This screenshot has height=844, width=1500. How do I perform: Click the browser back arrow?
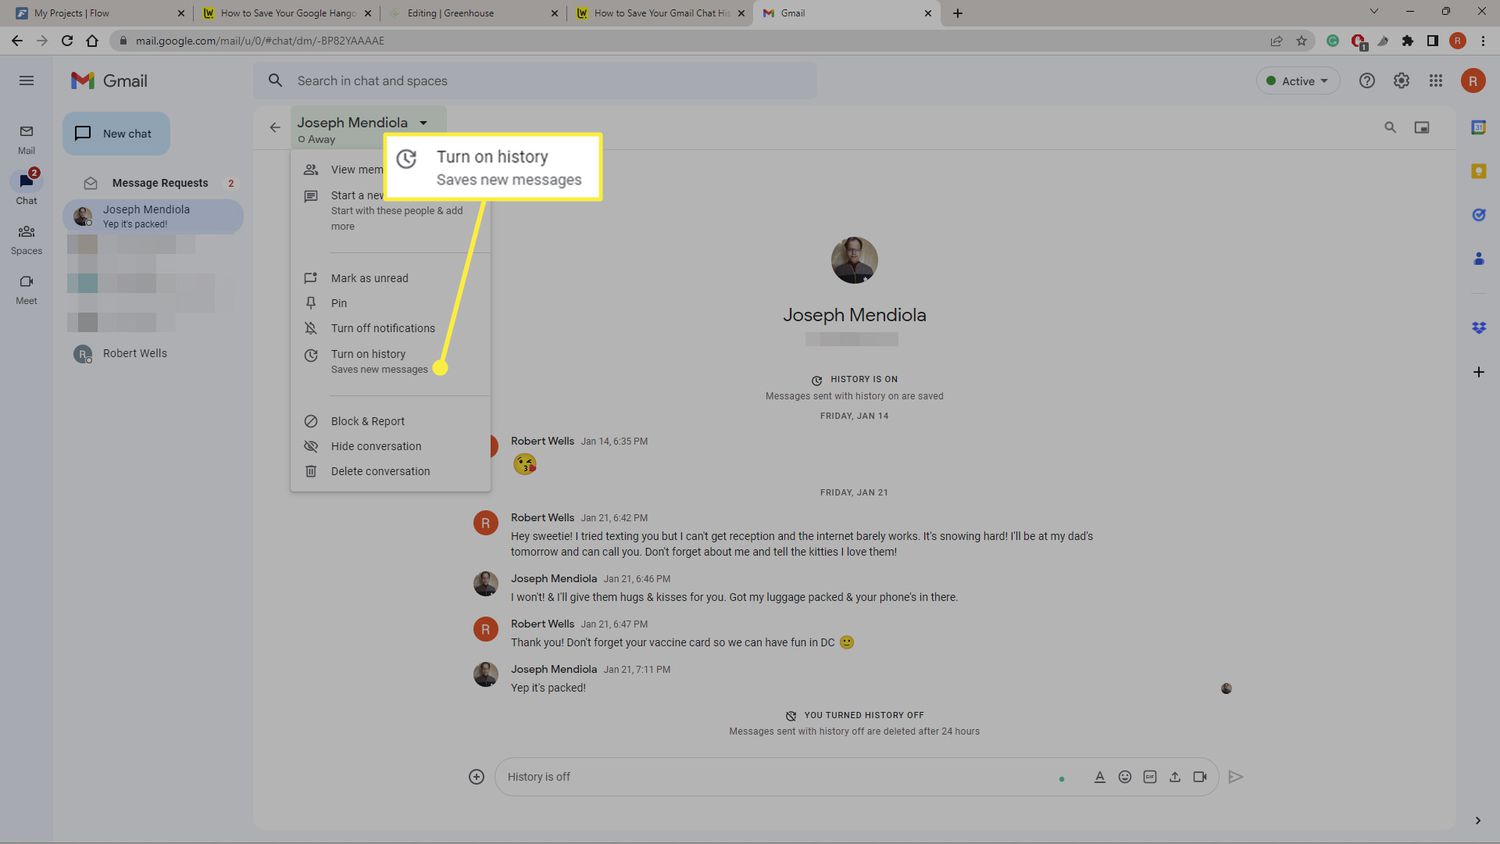point(17,41)
